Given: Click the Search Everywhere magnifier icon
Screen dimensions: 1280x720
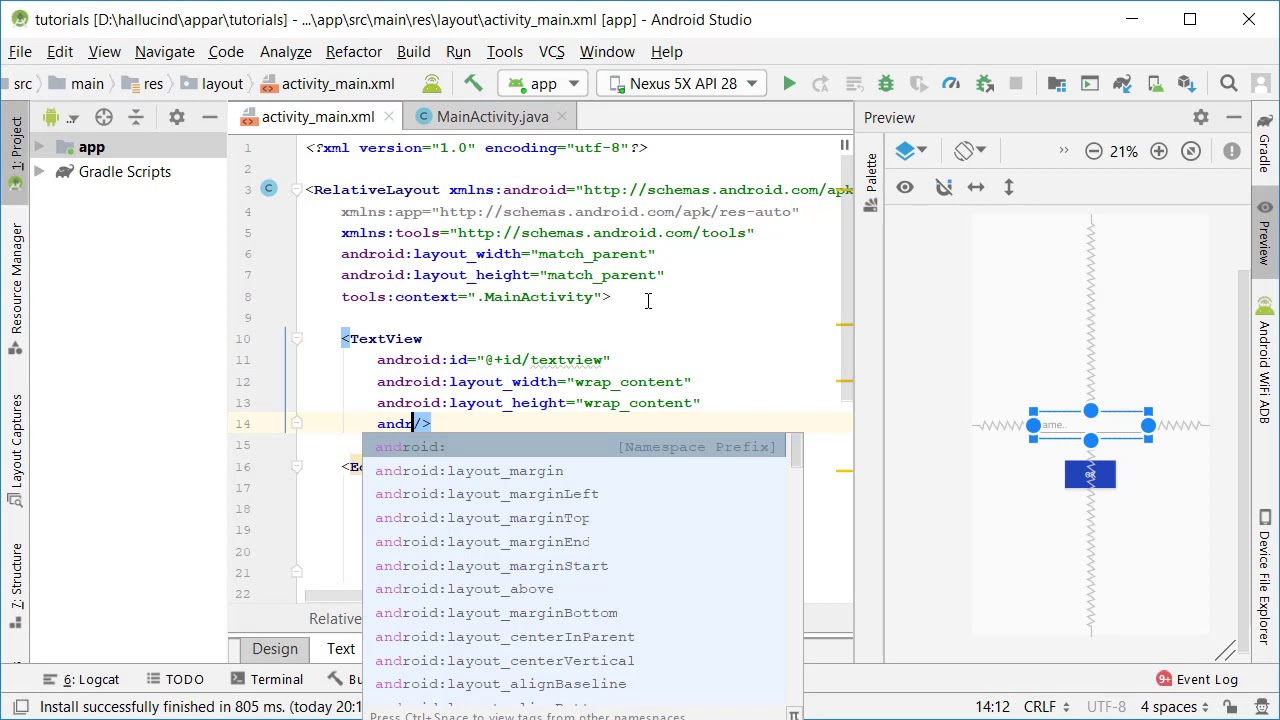Looking at the screenshot, I should [1229, 84].
